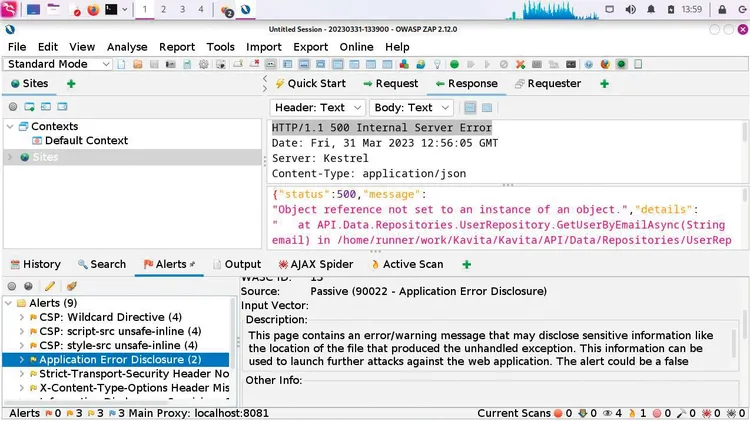This screenshot has height=421, width=750.
Task: Toggle second grey link-with-sites icon in Alerts toolbar
Action: tap(29, 287)
